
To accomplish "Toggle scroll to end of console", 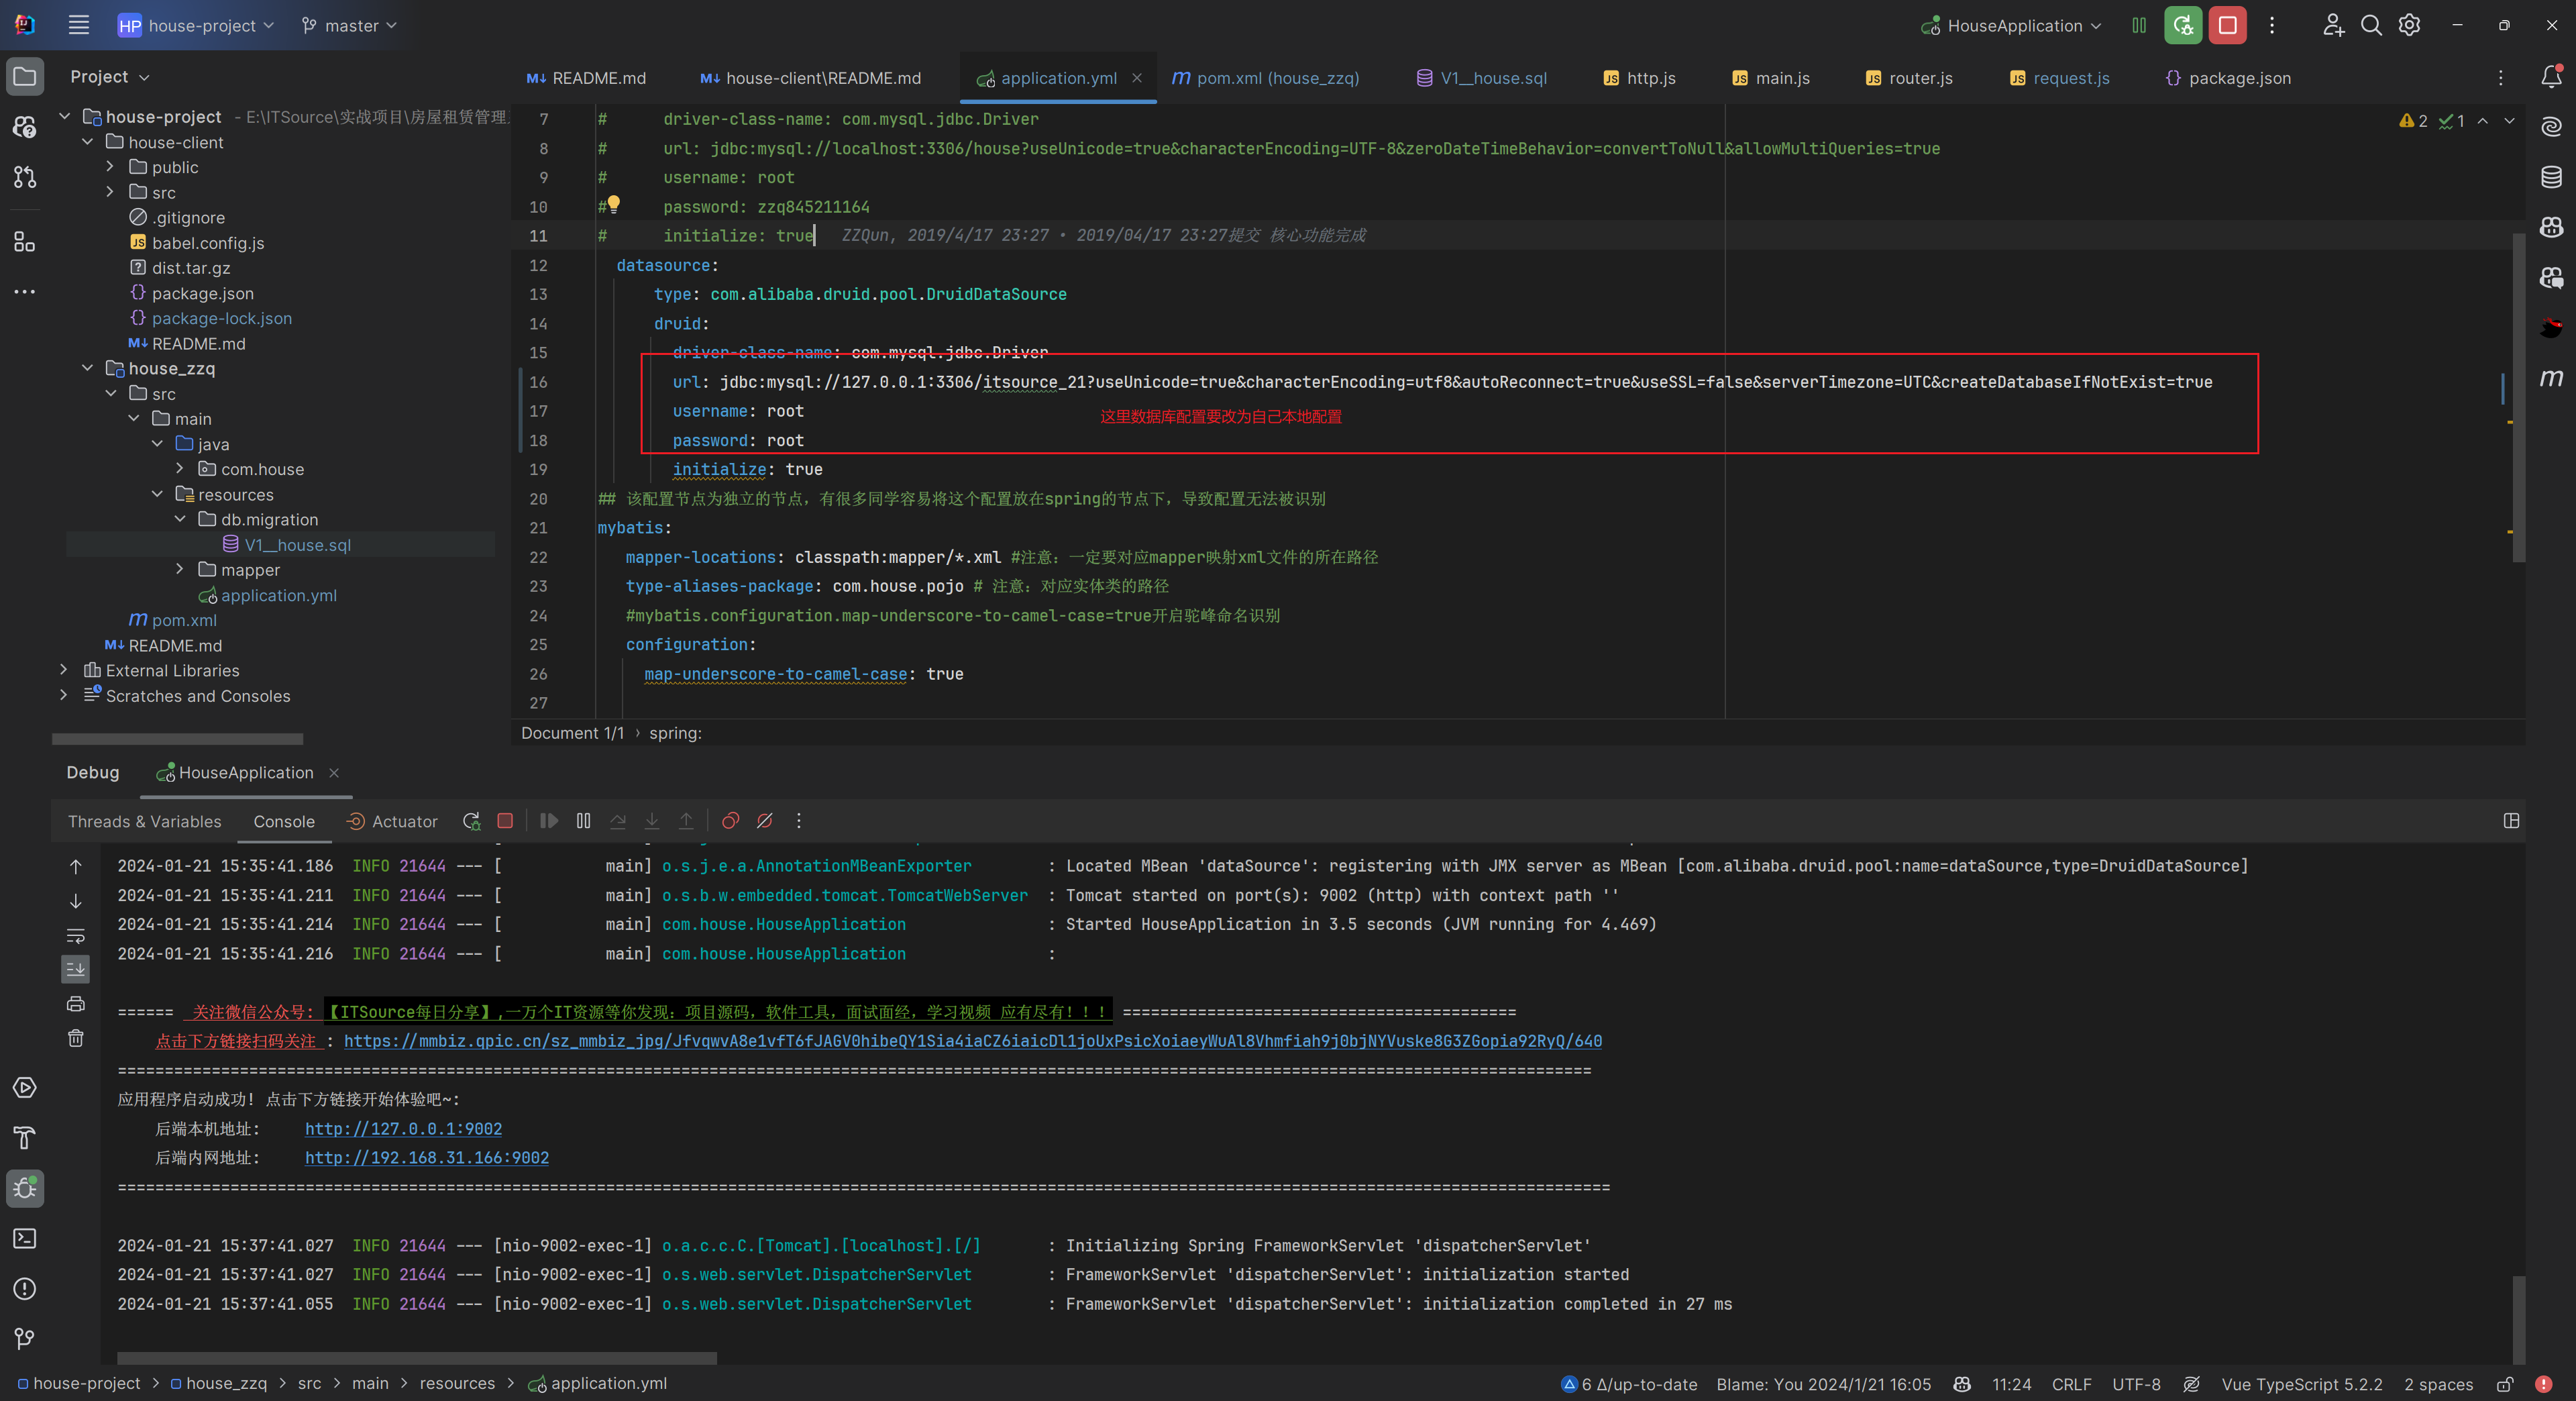I will point(76,969).
